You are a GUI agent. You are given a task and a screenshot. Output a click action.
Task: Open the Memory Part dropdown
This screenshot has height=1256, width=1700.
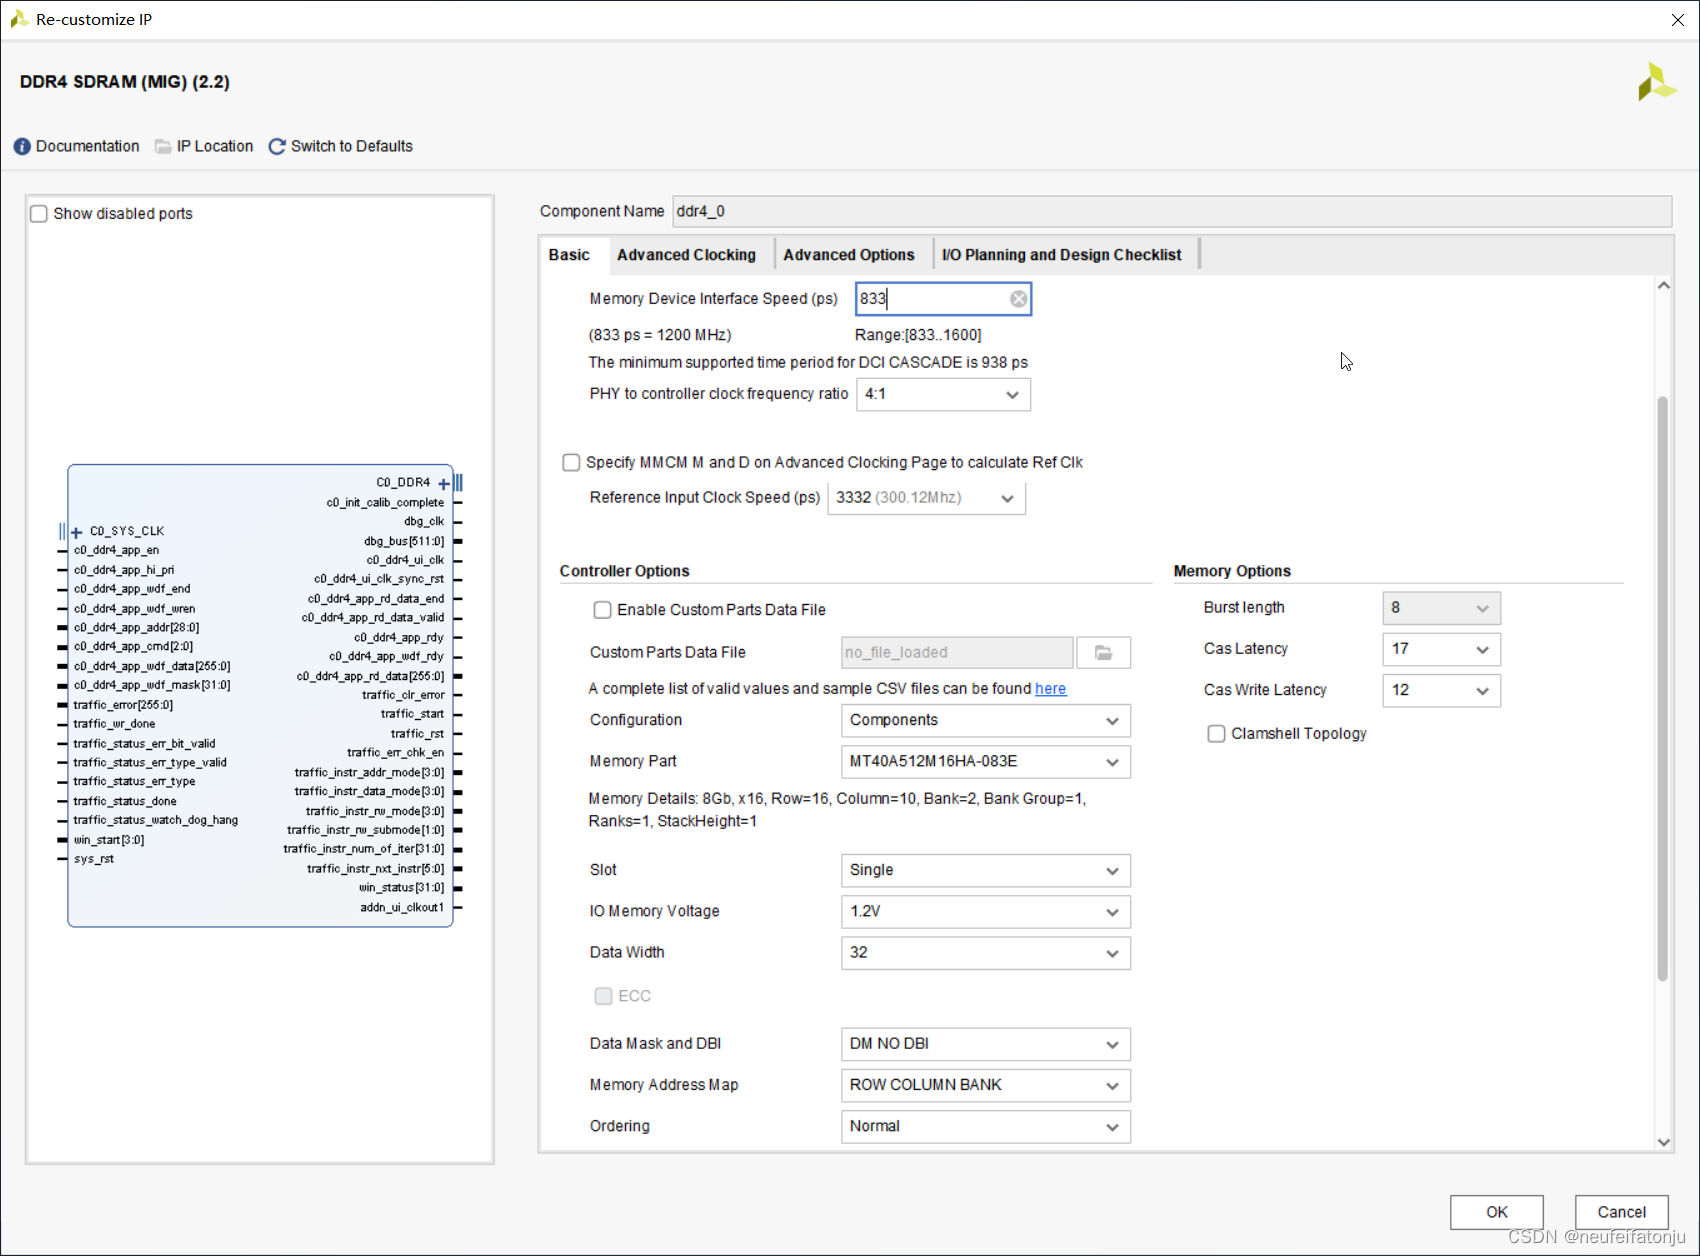tap(985, 762)
